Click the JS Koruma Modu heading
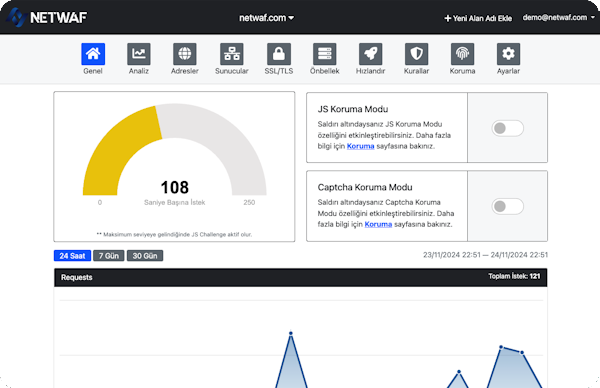Viewport: 600px width, 388px height. pyautogui.click(x=353, y=109)
